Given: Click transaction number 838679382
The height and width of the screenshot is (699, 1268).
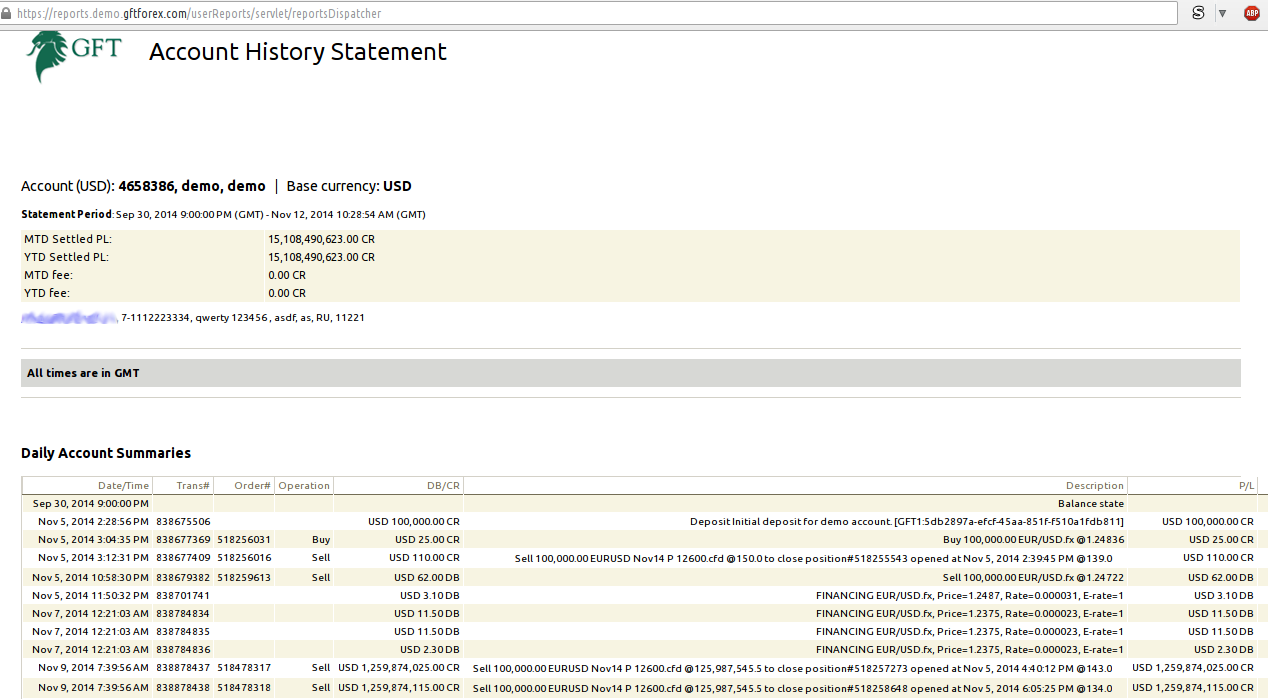Looking at the screenshot, I should [x=183, y=577].
